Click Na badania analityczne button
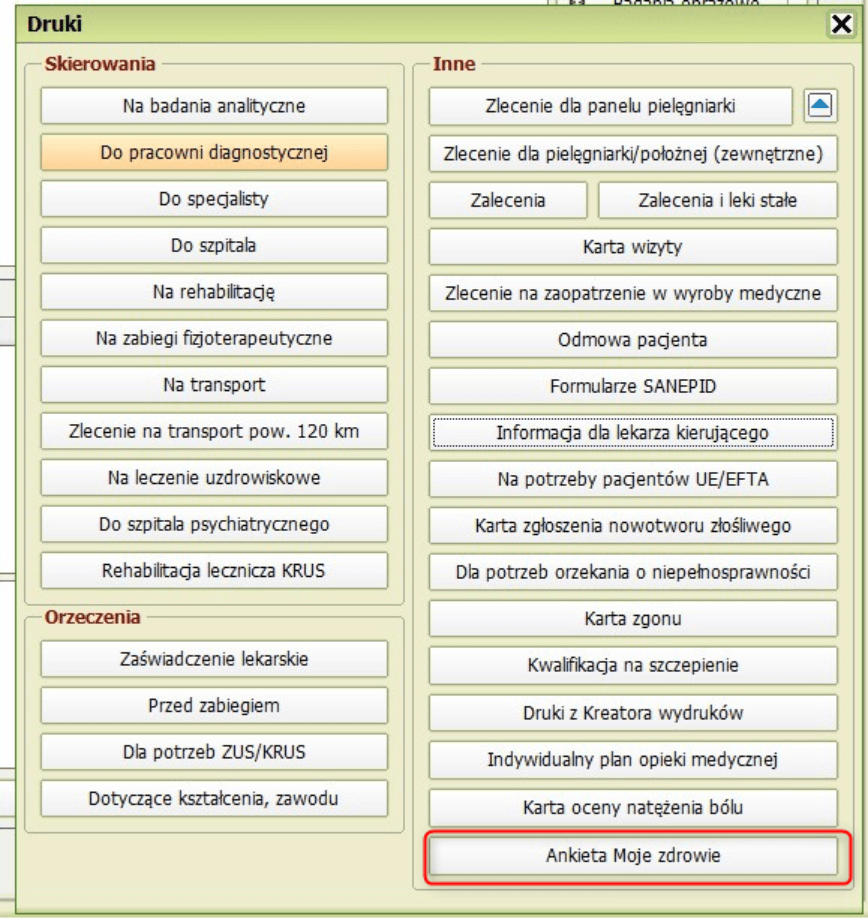 pos(214,106)
